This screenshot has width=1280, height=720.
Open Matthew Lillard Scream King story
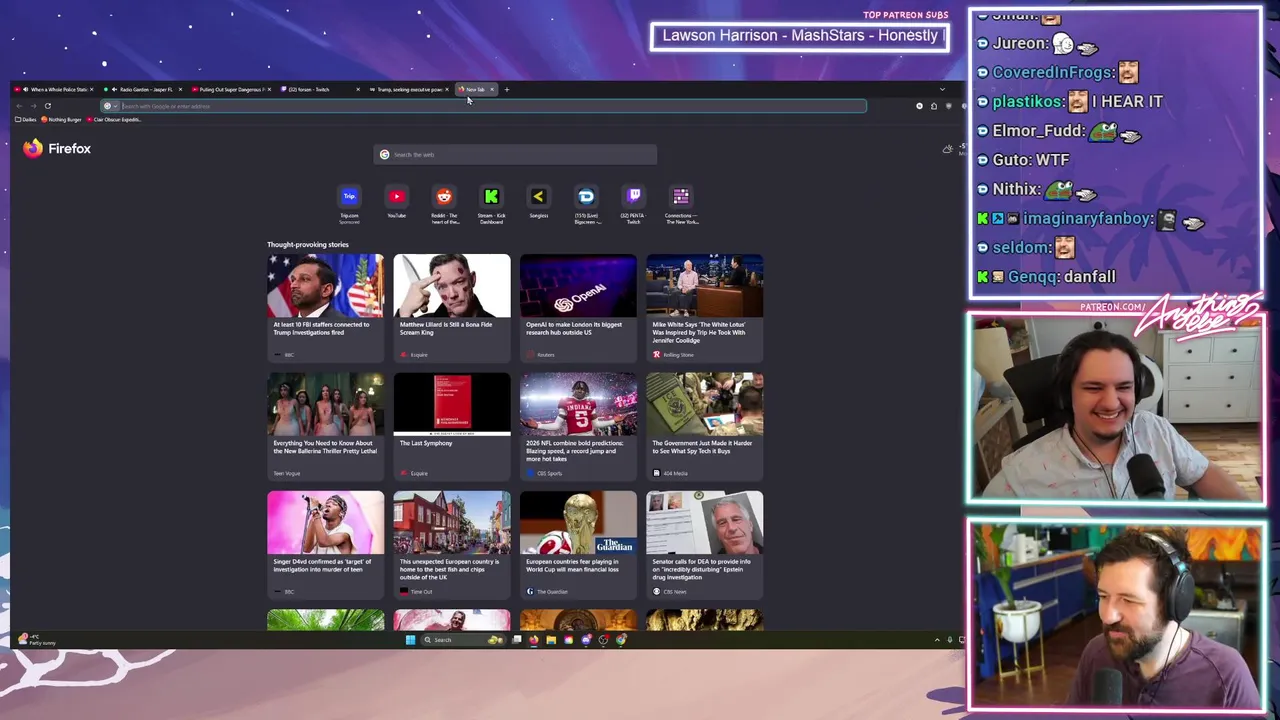[452, 308]
